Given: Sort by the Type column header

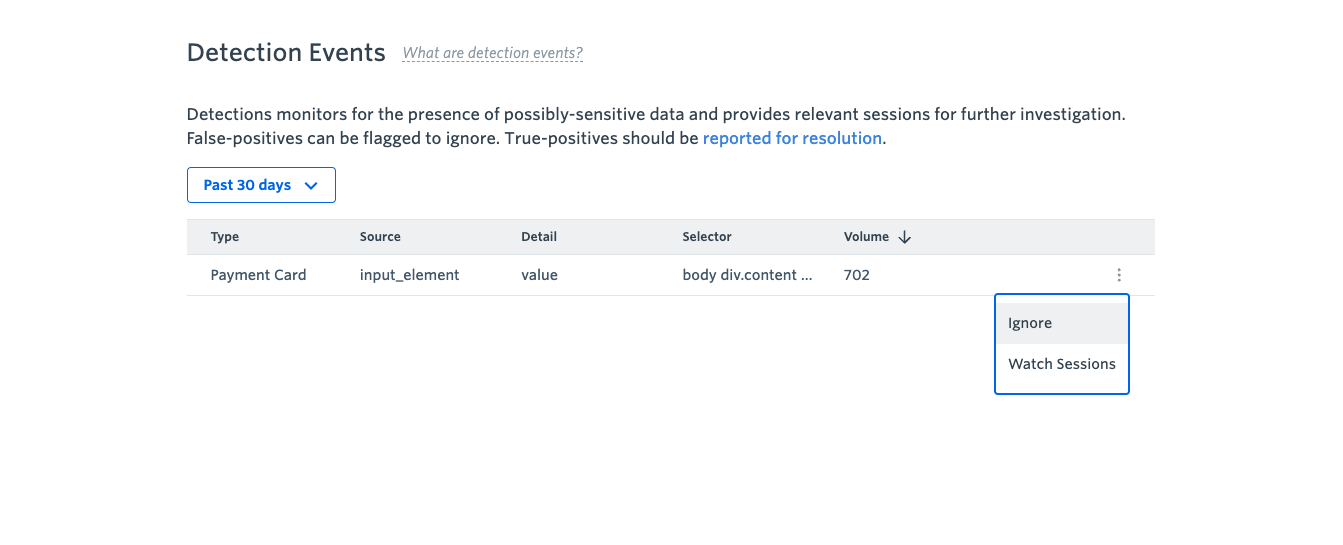Looking at the screenshot, I should [225, 237].
